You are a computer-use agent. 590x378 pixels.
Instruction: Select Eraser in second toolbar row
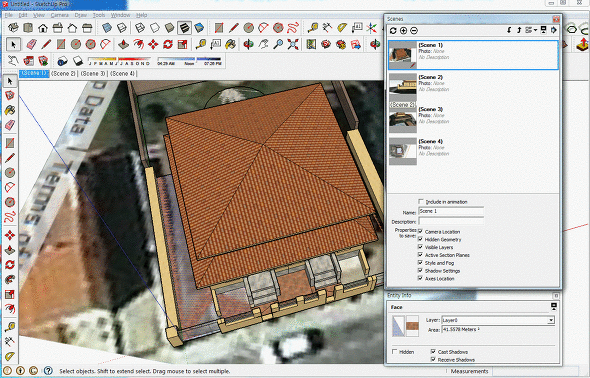pos(32,44)
